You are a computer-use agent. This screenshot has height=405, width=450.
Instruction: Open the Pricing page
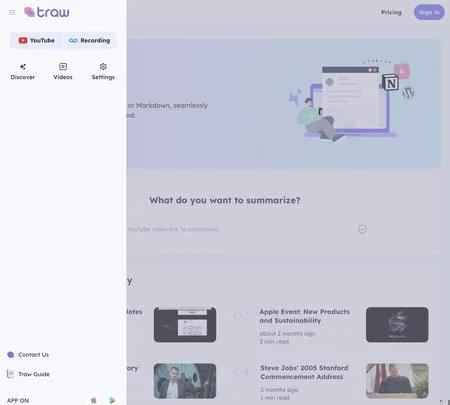point(391,12)
